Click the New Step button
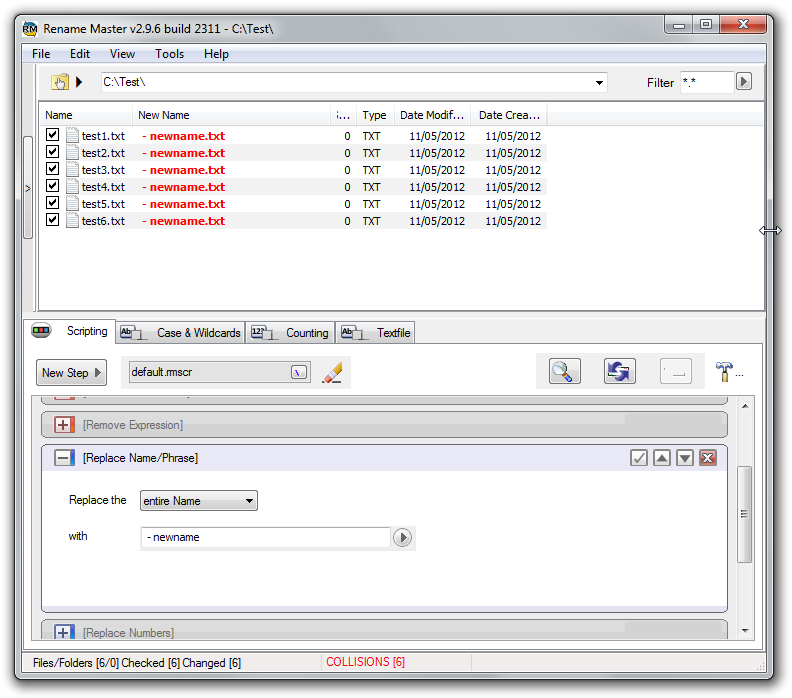This screenshot has width=792, height=698. click(71, 373)
